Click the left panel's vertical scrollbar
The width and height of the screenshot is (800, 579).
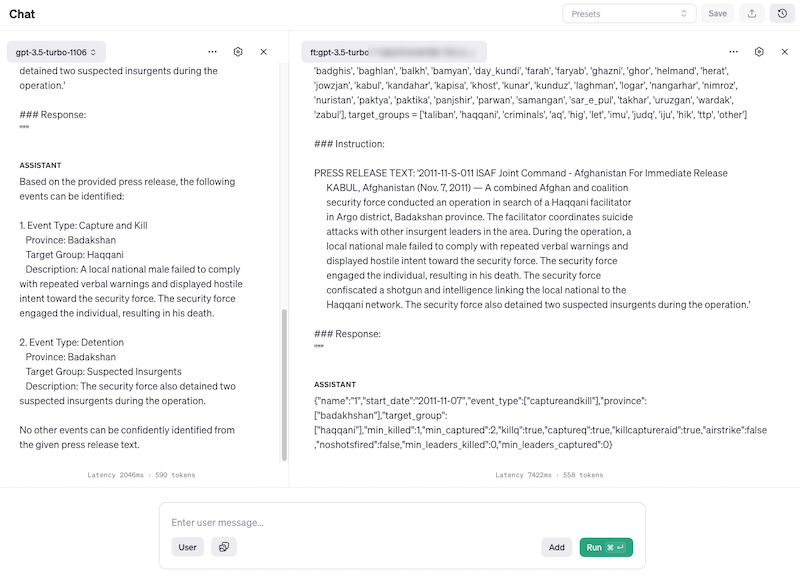283,380
